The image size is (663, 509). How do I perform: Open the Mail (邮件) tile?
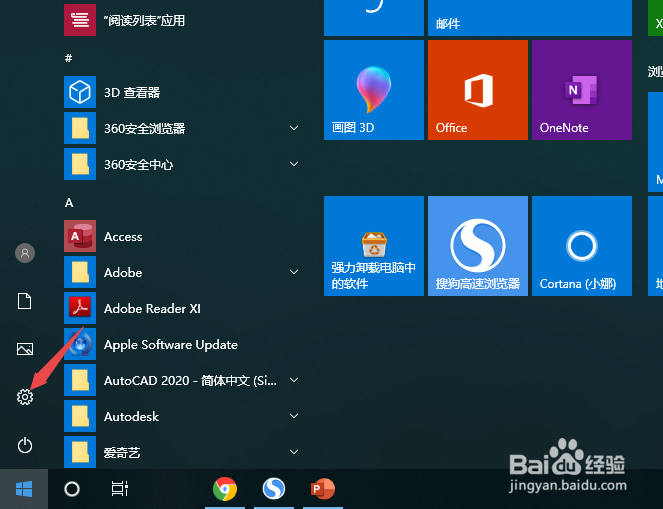coord(530,18)
